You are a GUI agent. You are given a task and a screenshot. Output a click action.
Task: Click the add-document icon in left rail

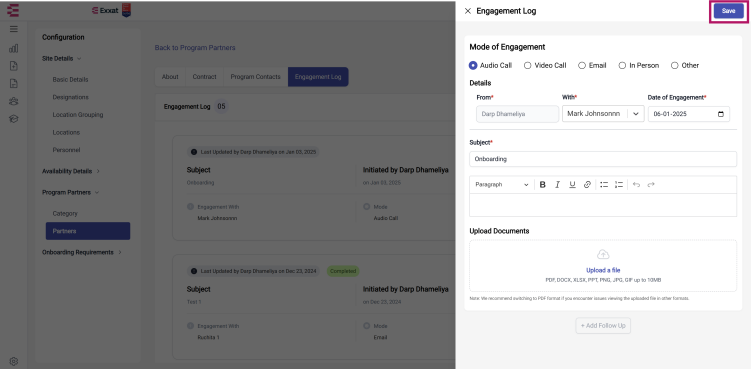[13, 66]
